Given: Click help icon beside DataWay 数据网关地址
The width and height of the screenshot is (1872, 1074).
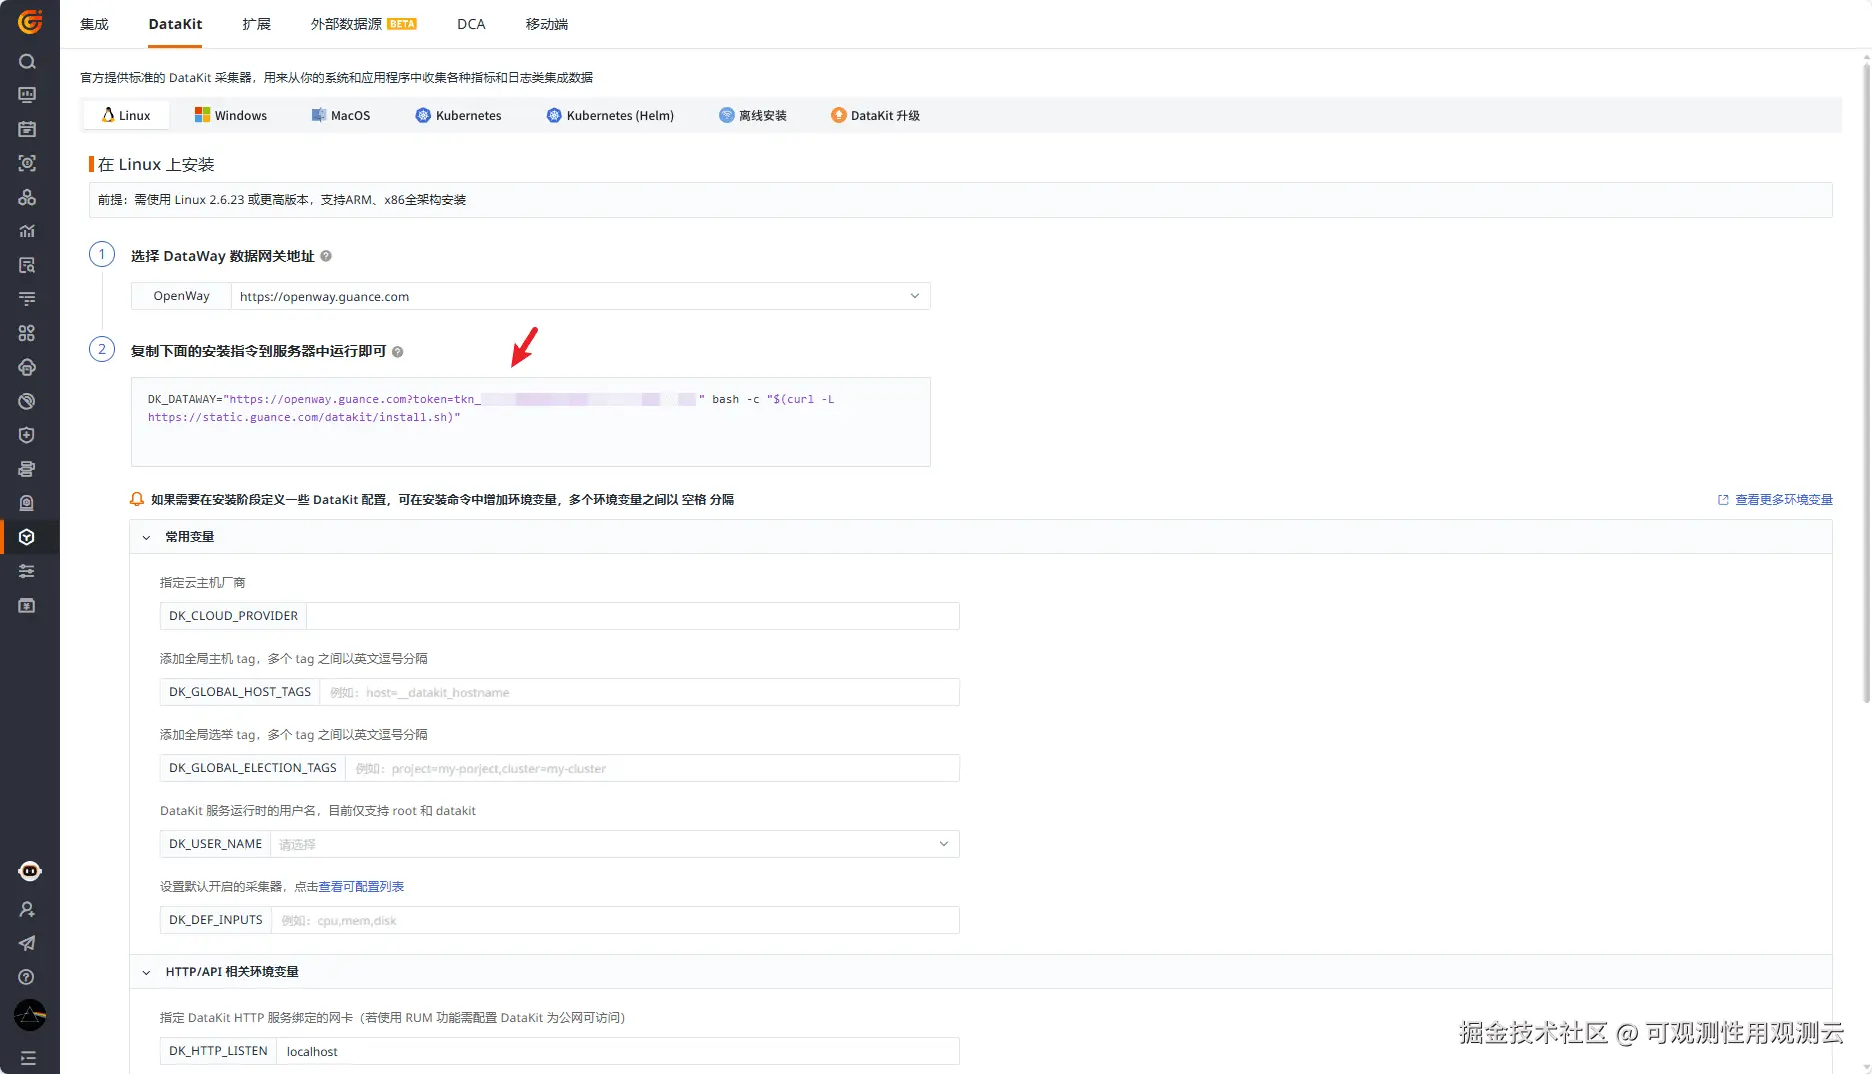Looking at the screenshot, I should click(326, 256).
